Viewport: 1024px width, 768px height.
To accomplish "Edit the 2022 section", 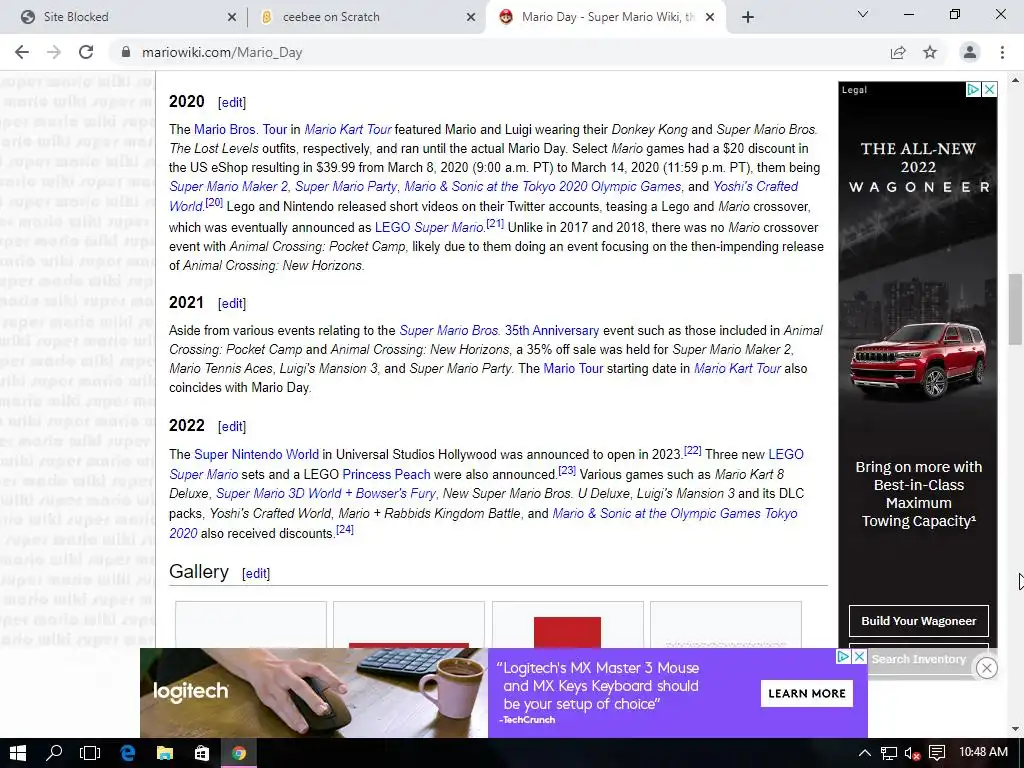I will pos(232,426).
